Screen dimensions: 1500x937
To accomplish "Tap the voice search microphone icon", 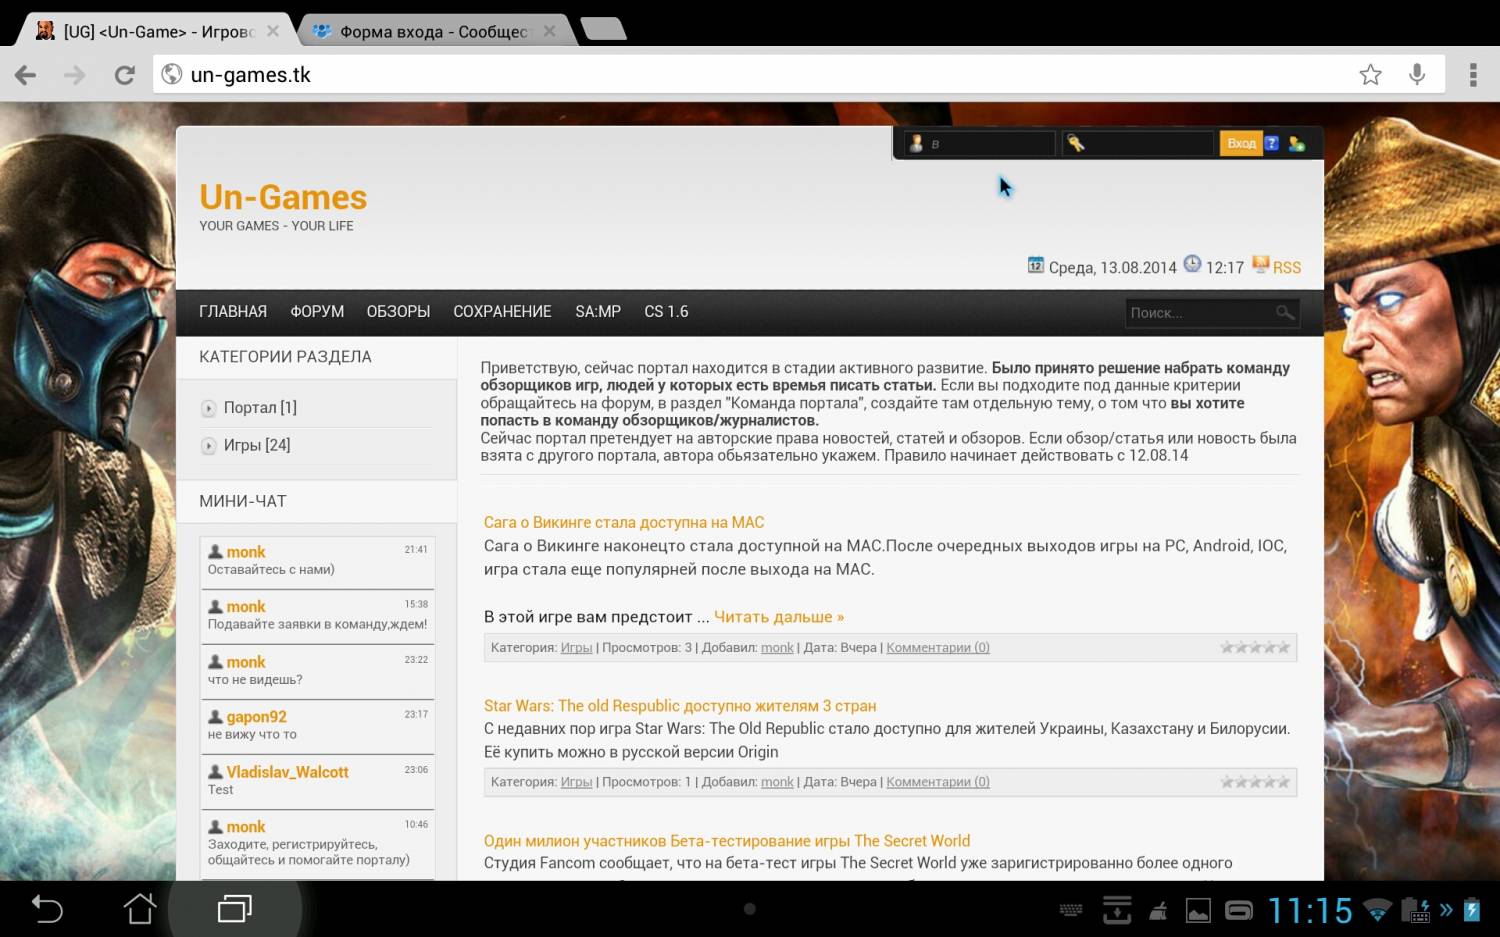I will point(1417,75).
